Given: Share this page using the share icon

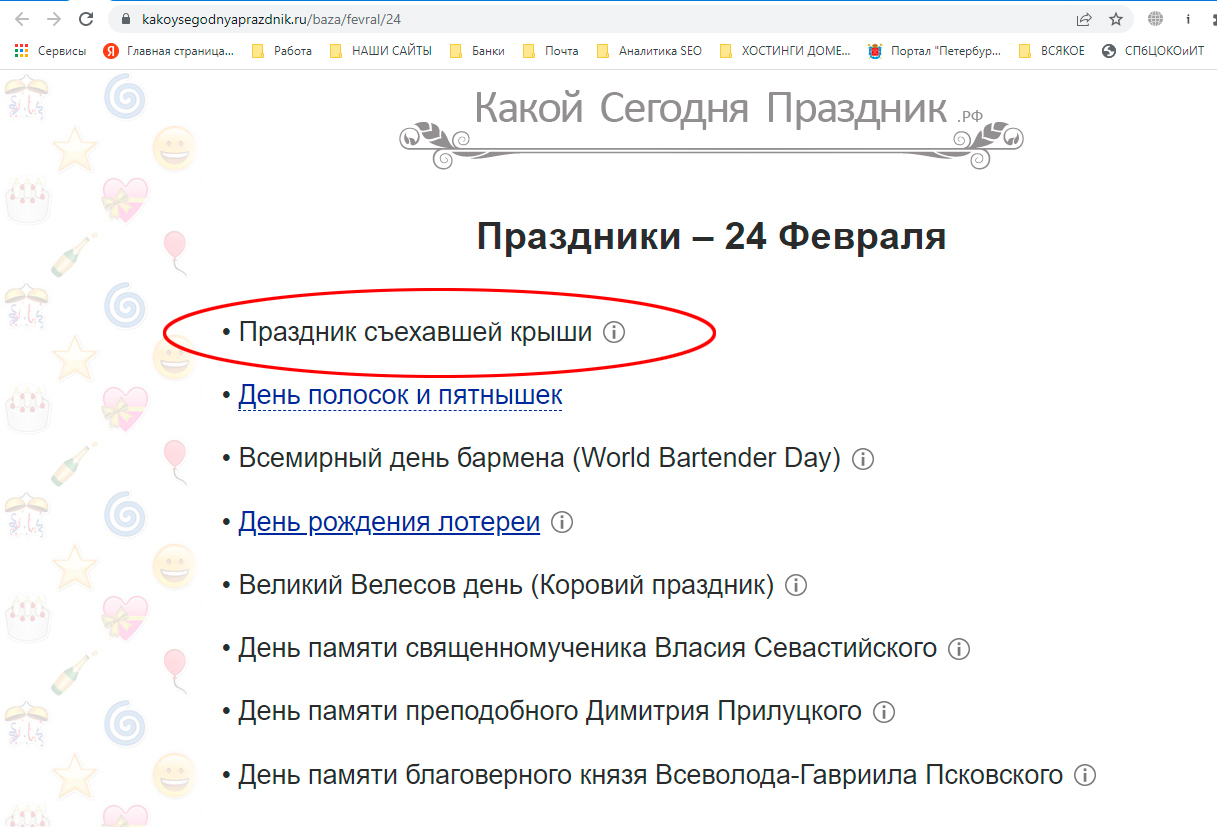Looking at the screenshot, I should click(x=1084, y=19).
